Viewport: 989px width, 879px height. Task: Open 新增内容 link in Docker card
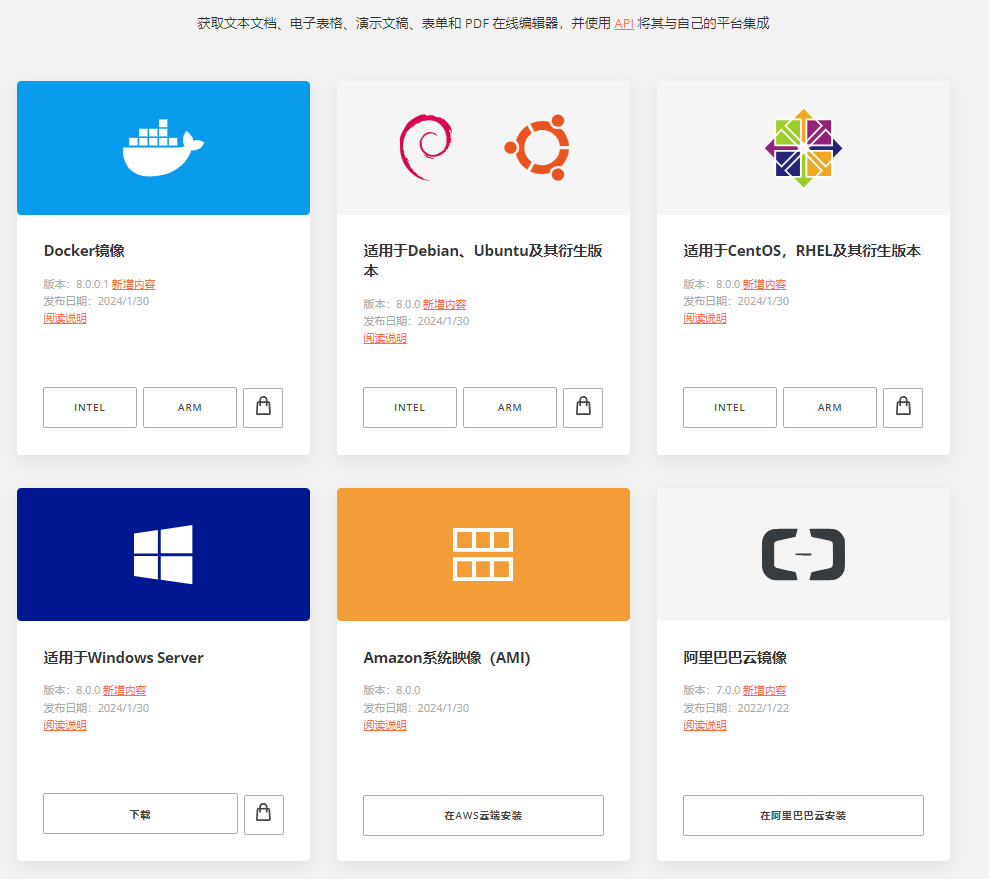click(x=133, y=284)
